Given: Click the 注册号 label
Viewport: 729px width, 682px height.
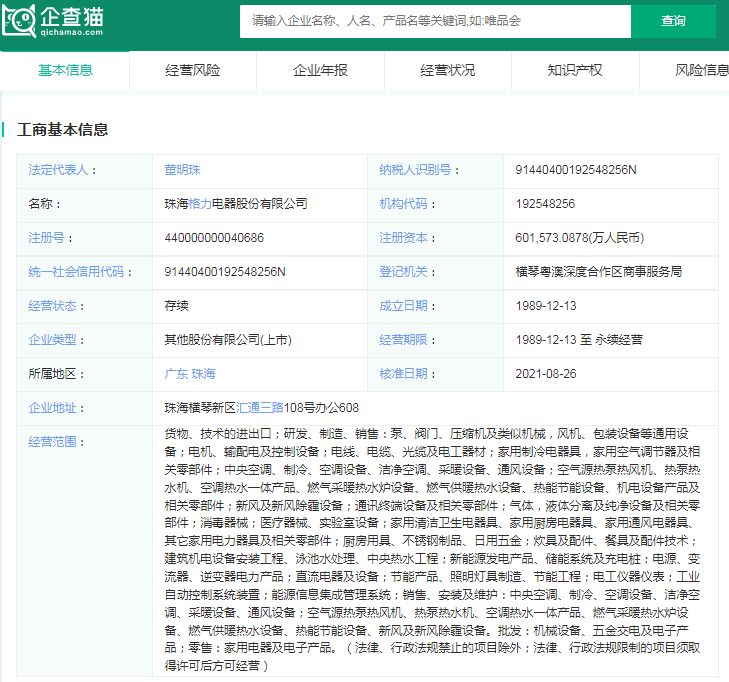Looking at the screenshot, I should tap(46, 238).
